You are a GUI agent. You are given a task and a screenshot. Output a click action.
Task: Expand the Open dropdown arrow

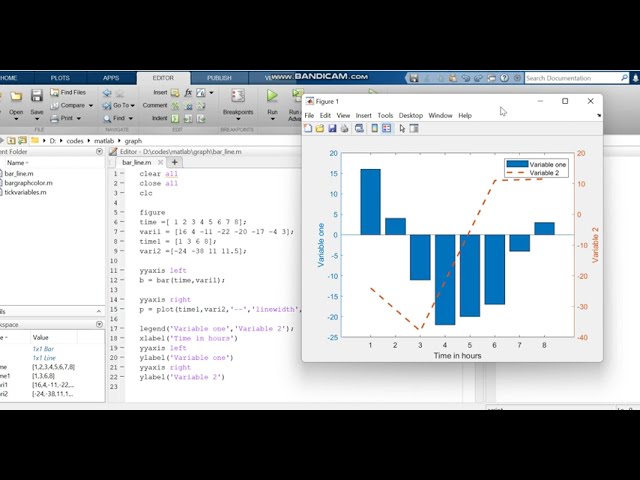(x=16, y=119)
